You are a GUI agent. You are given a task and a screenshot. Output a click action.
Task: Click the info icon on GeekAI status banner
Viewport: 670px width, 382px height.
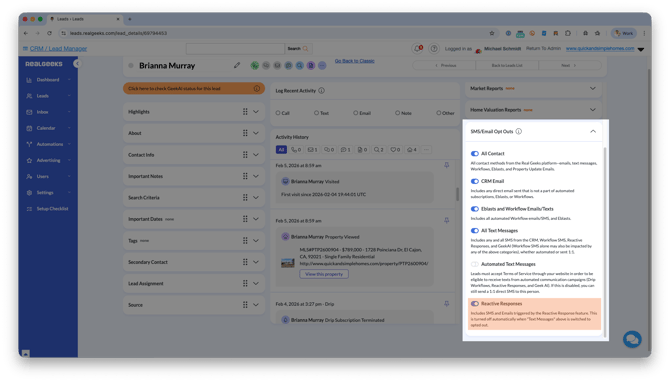tap(256, 88)
